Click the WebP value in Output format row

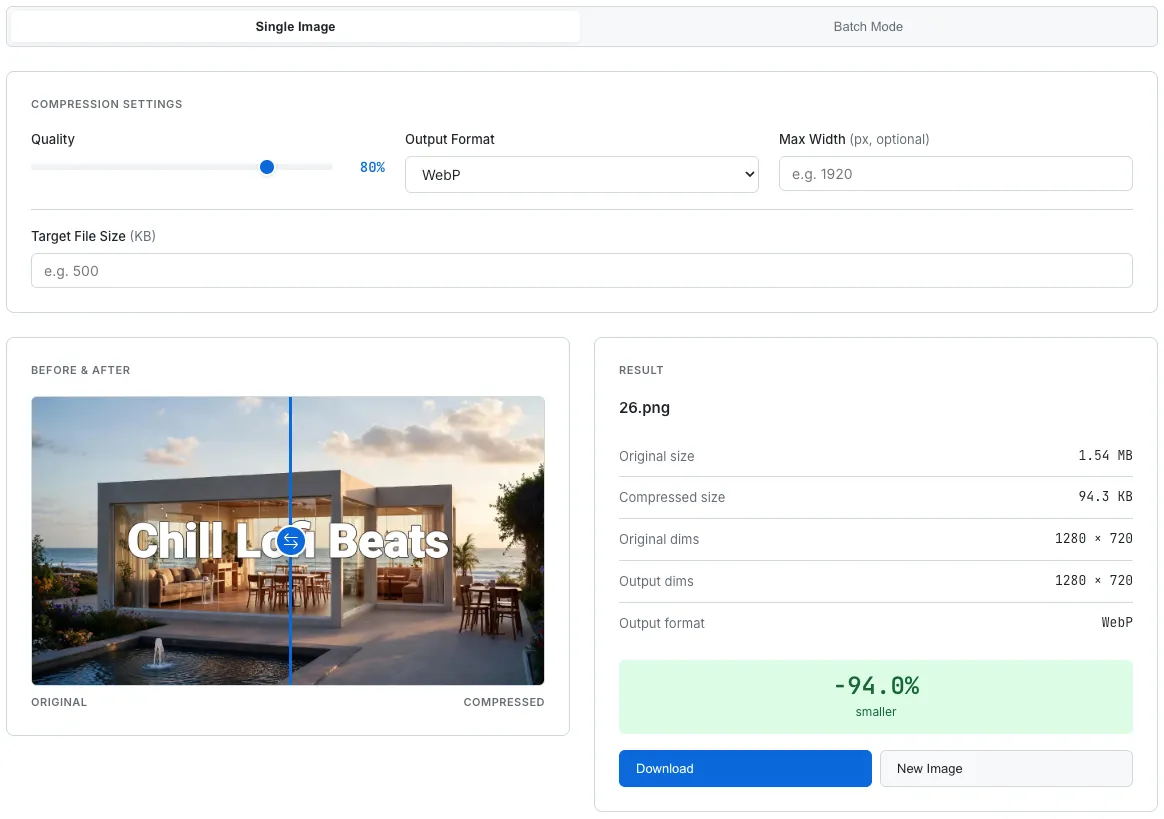(1116, 622)
